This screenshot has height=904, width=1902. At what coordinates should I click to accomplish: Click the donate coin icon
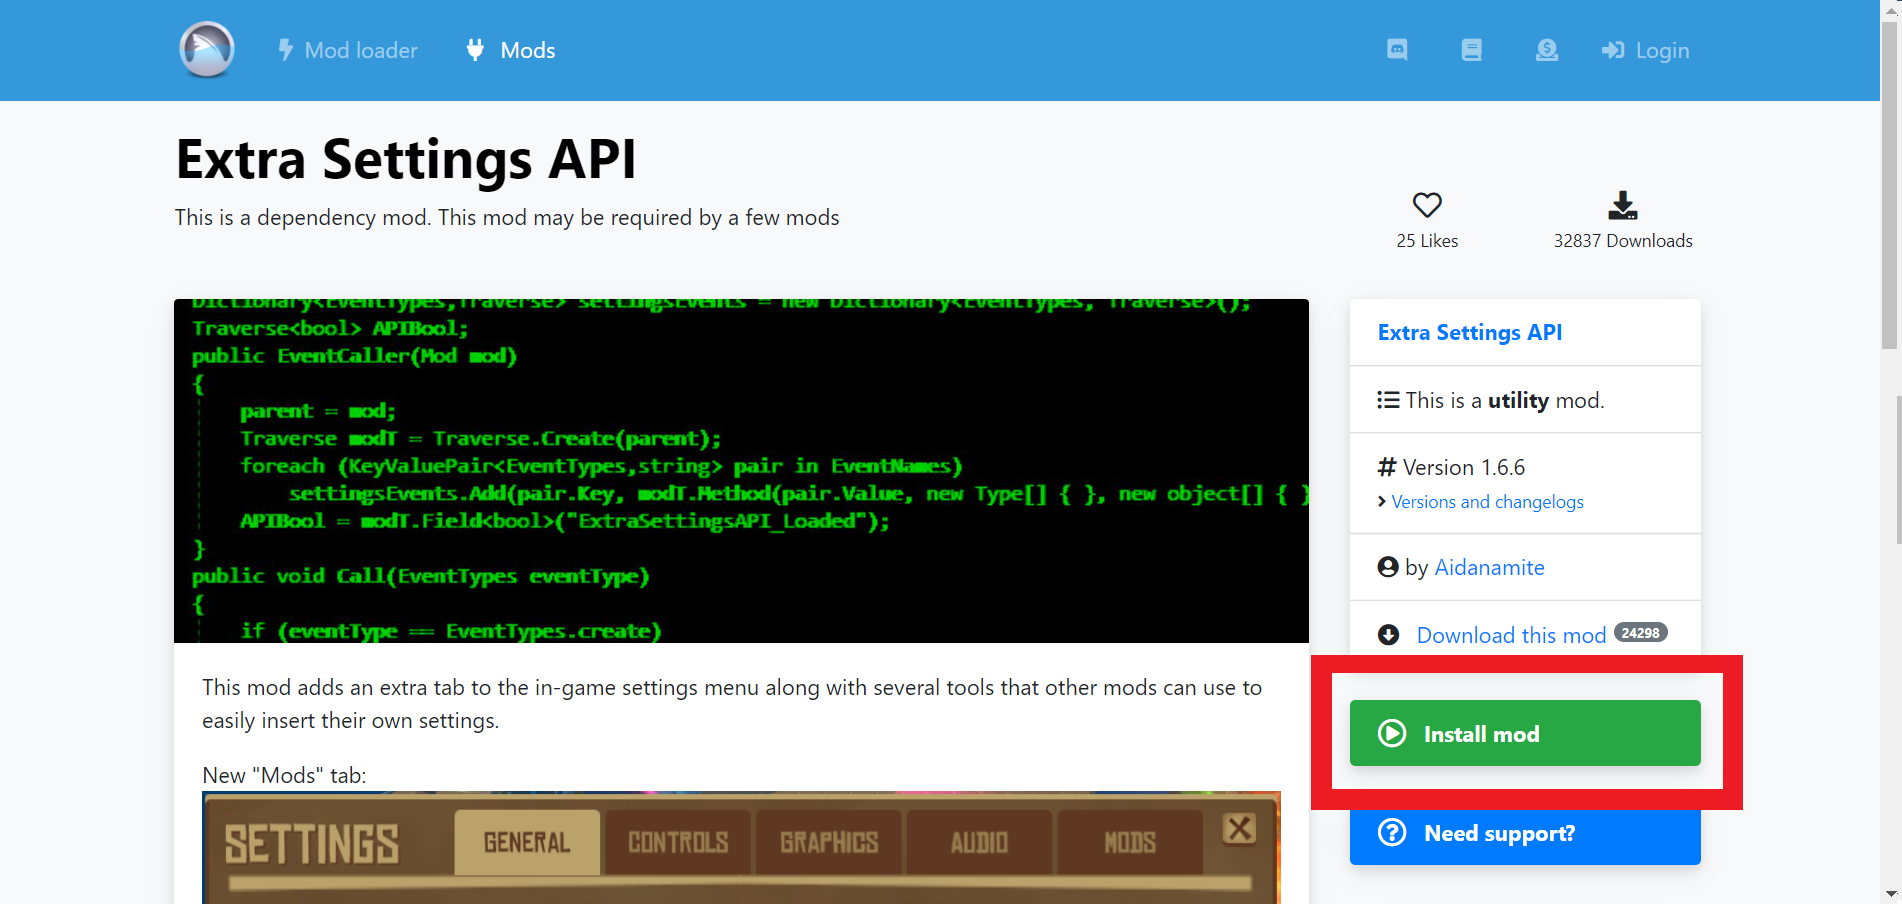1547,50
